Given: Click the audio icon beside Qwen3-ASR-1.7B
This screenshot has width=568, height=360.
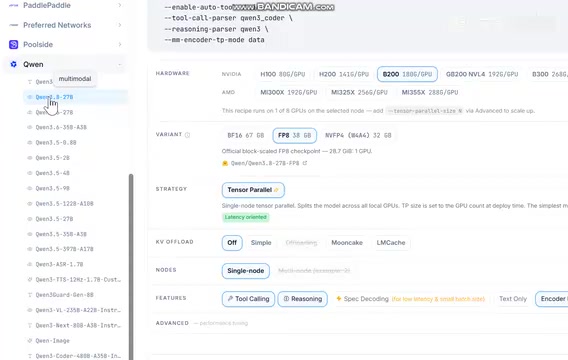Looking at the screenshot, I should pos(30,264).
